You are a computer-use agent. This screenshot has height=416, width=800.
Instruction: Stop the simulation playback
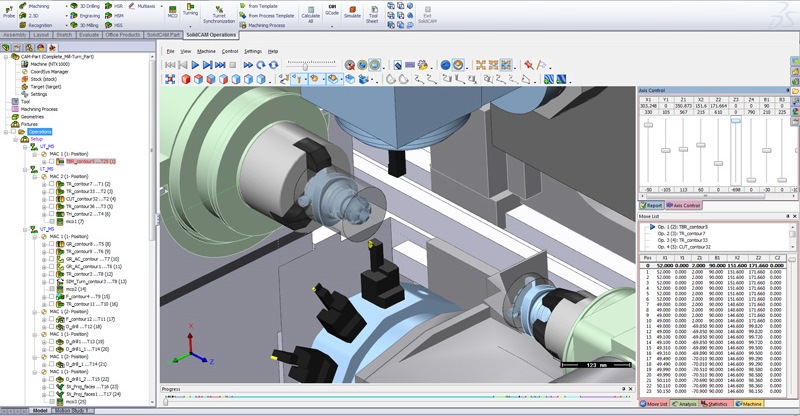point(233,65)
